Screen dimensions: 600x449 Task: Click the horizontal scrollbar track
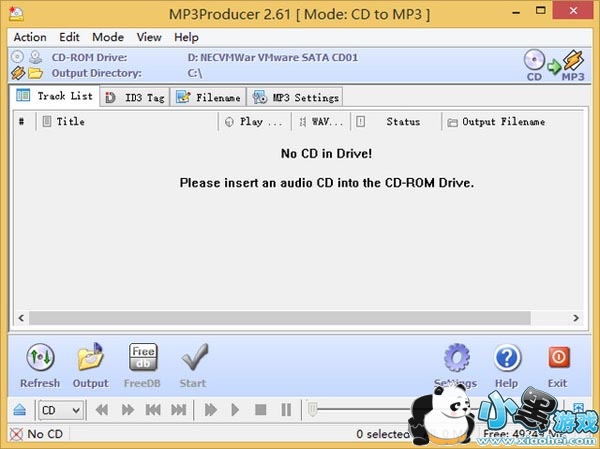click(280, 318)
